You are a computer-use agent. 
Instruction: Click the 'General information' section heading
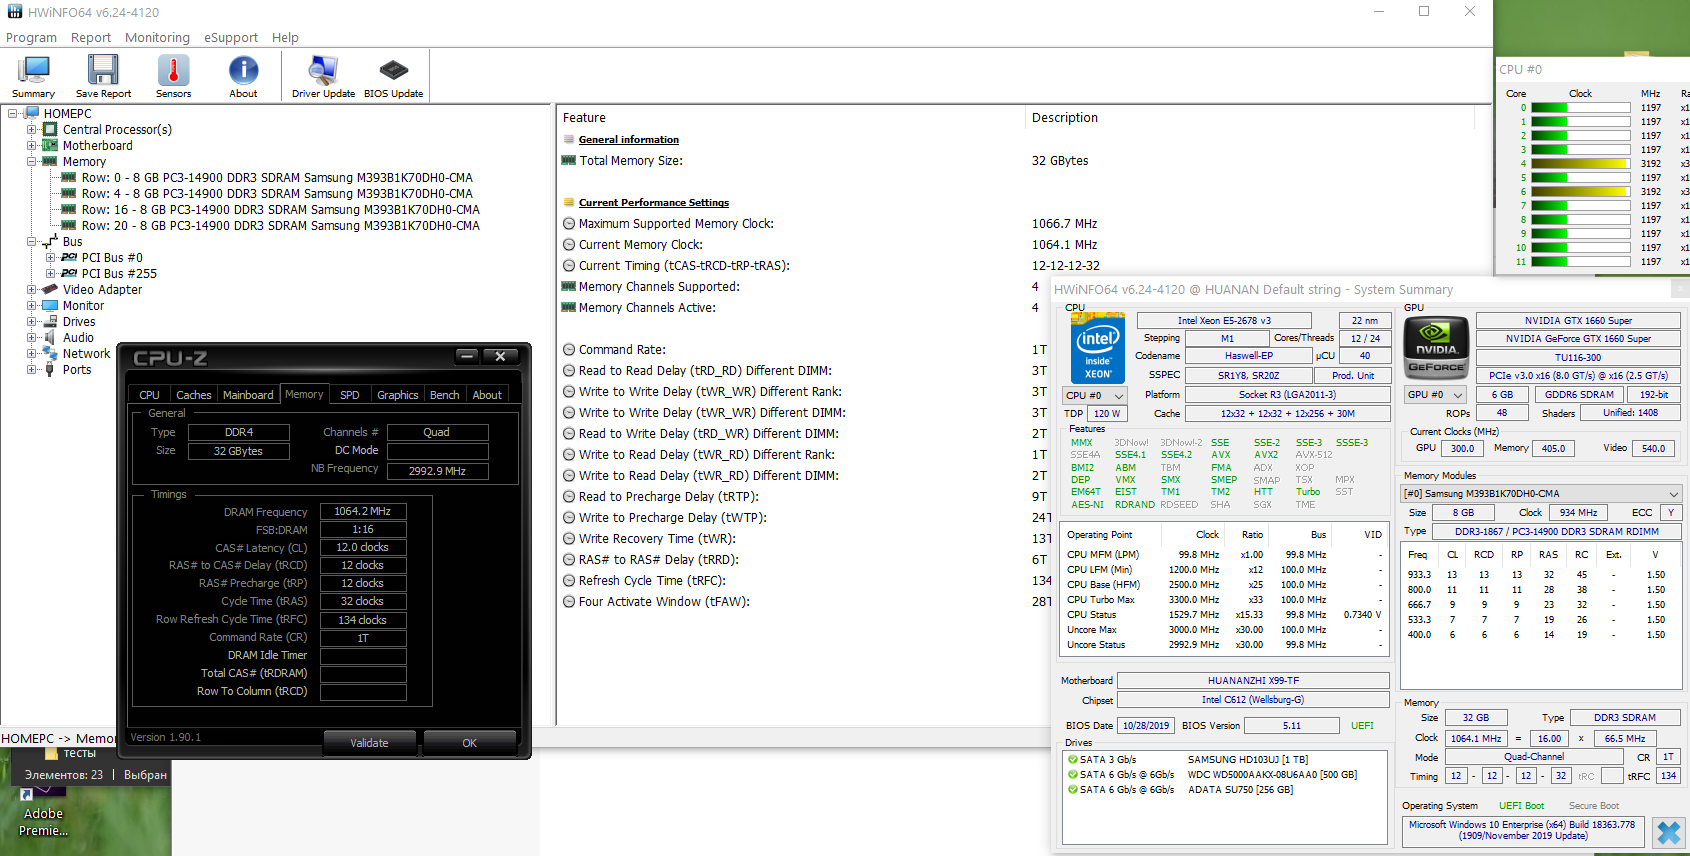pyautogui.click(x=628, y=139)
